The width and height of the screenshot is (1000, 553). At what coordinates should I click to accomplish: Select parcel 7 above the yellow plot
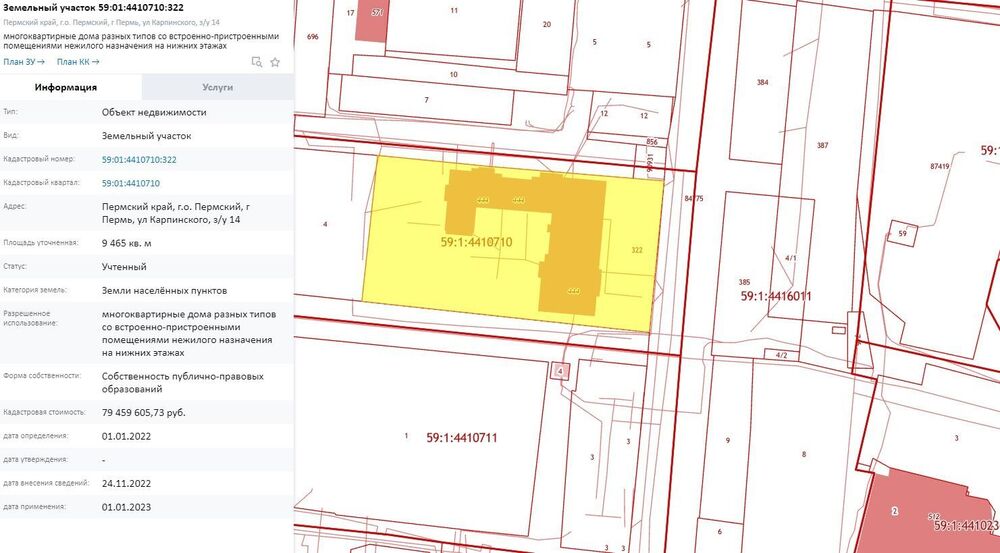[x=426, y=100]
